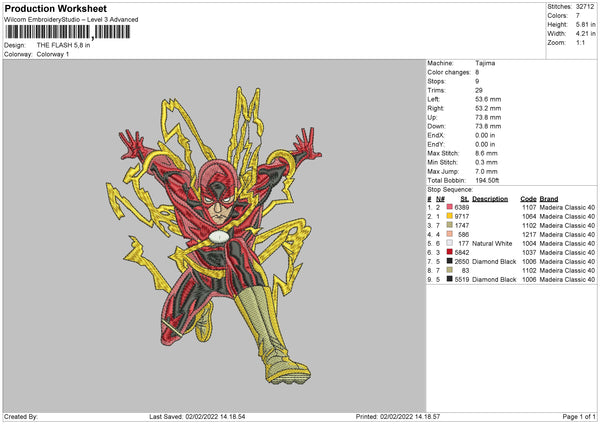Click the 'St.' column header
Image resolution: width=600 pixels, height=424 pixels.
point(465,199)
